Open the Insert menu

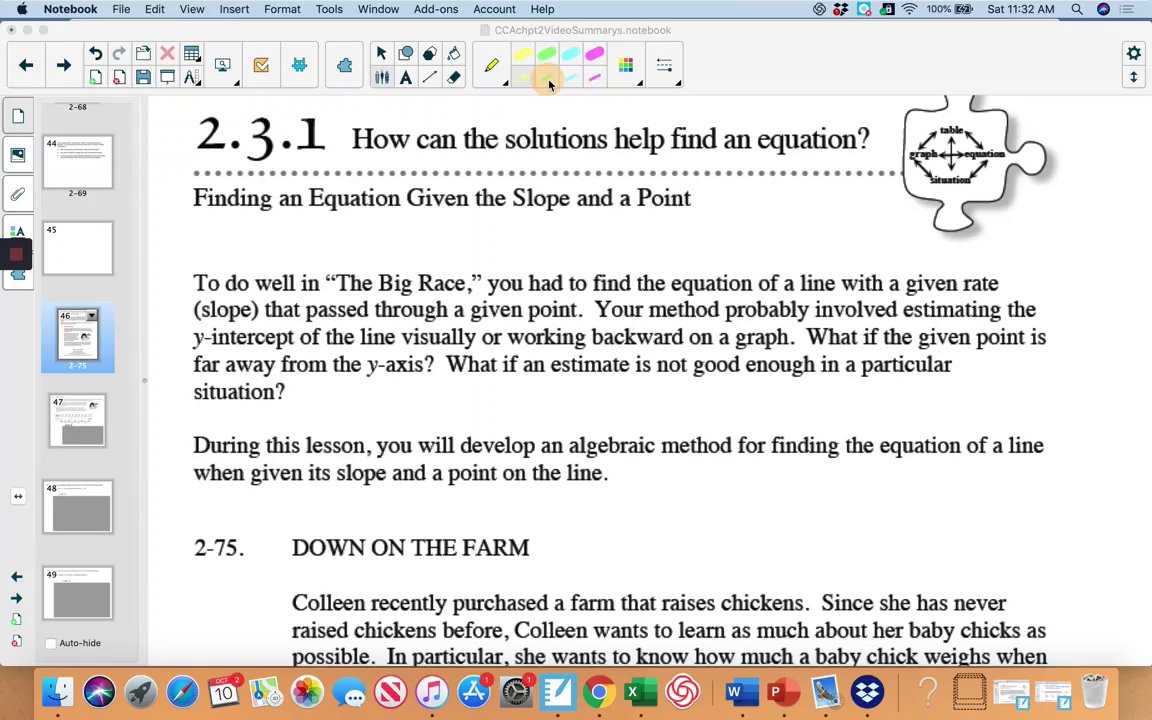[x=234, y=9]
